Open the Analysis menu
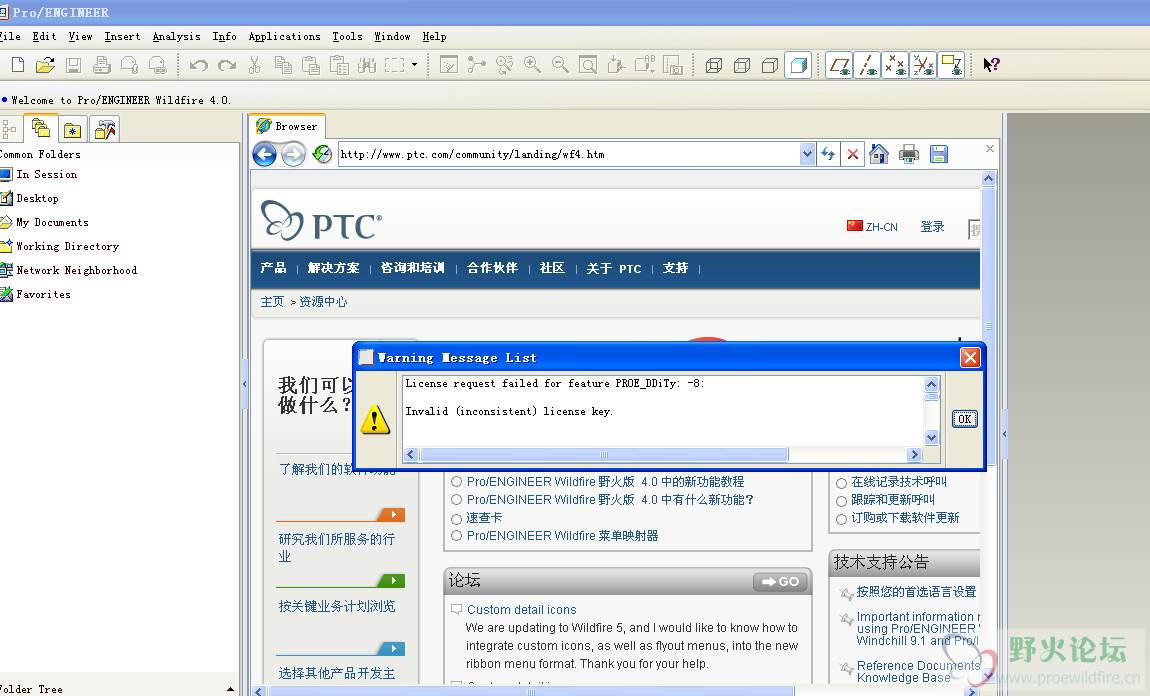This screenshot has height=696, width=1150. 176,37
